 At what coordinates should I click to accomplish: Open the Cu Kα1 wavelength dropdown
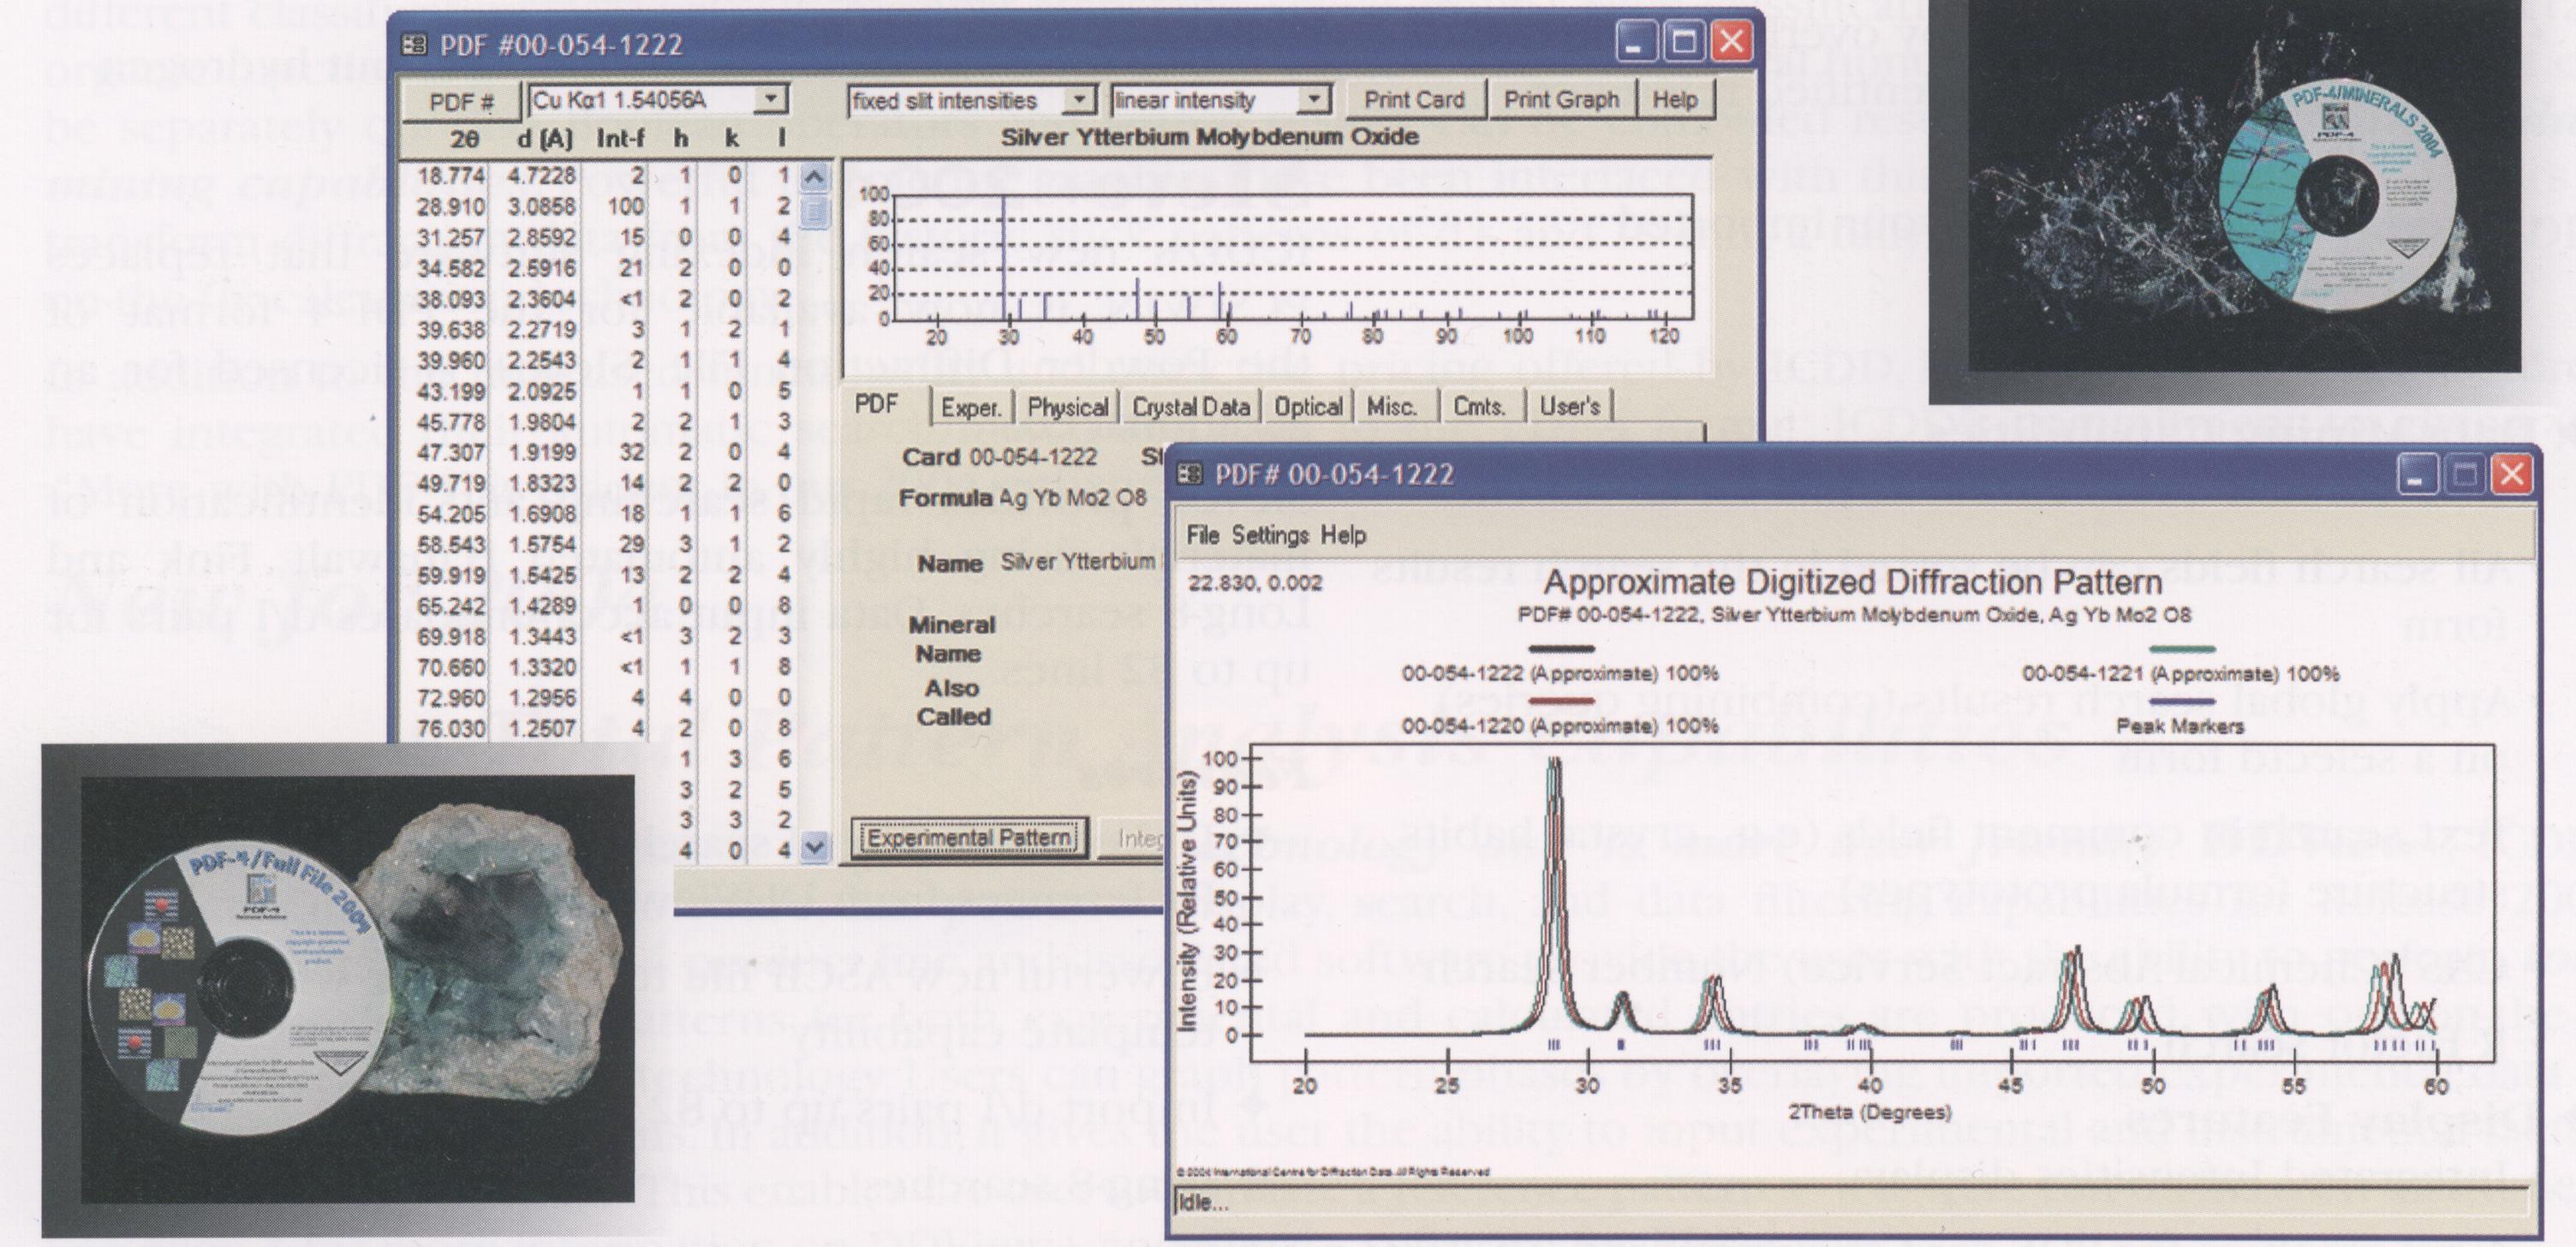pyautogui.click(x=770, y=99)
